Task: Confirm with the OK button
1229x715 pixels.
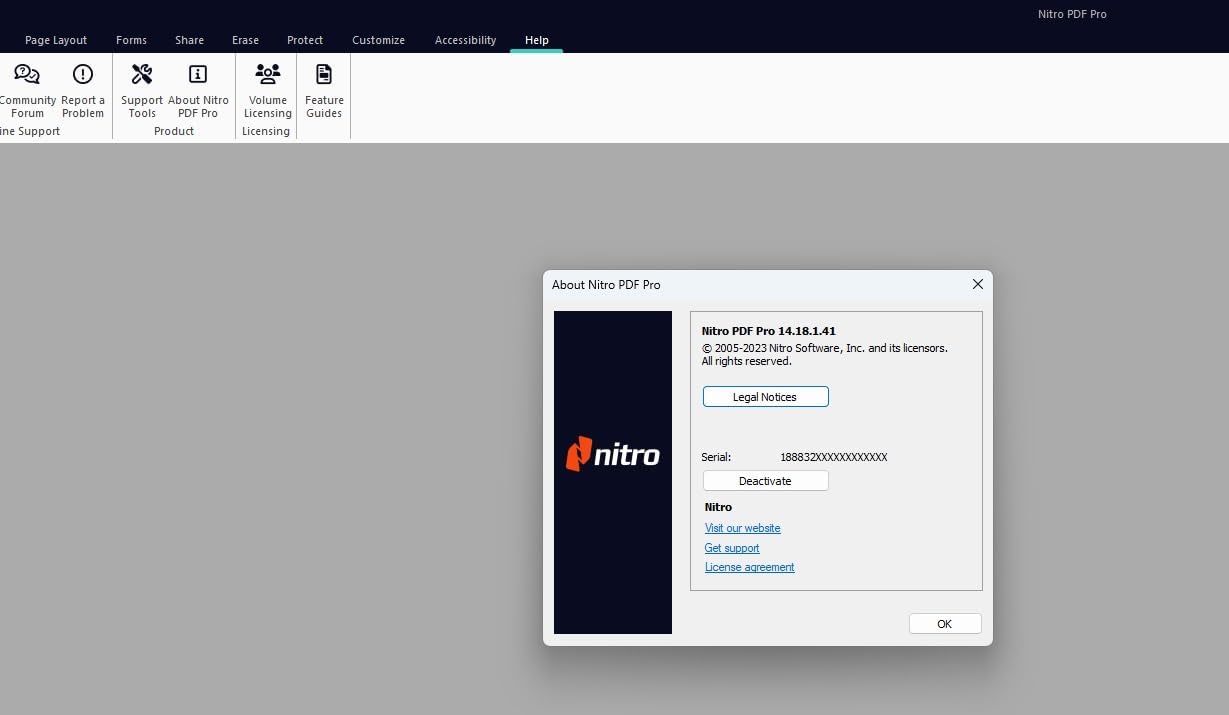Action: (x=944, y=623)
